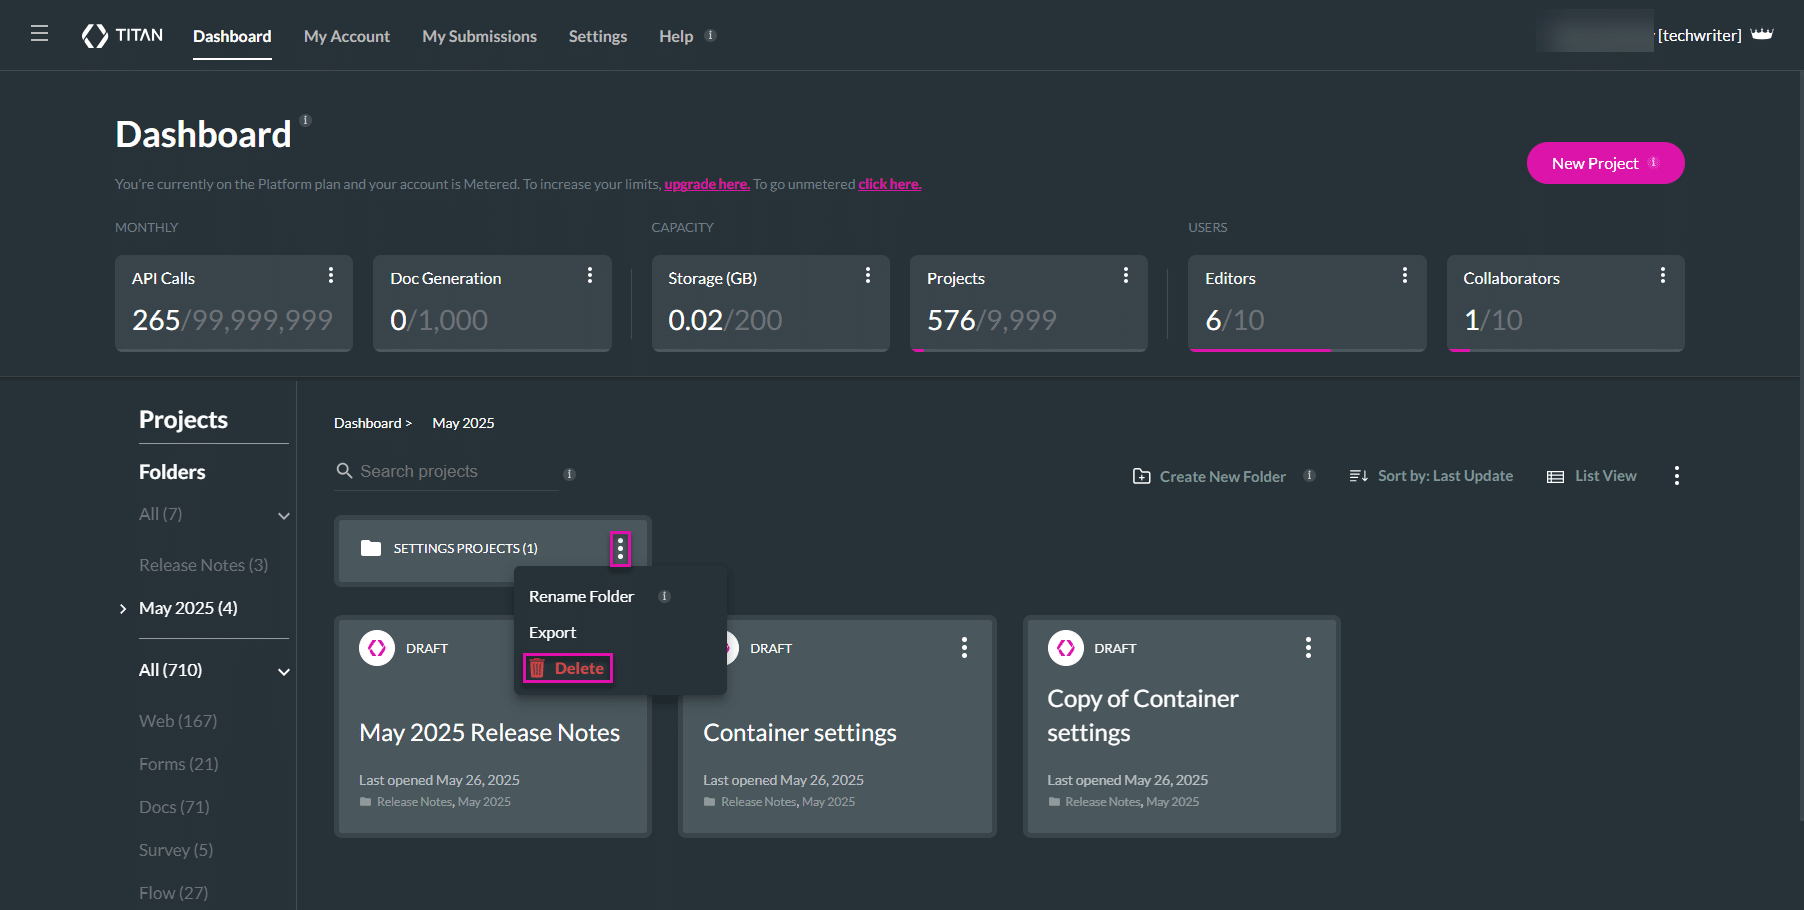Select Delete from the folder context menu
The width and height of the screenshot is (1804, 910).
(568, 668)
